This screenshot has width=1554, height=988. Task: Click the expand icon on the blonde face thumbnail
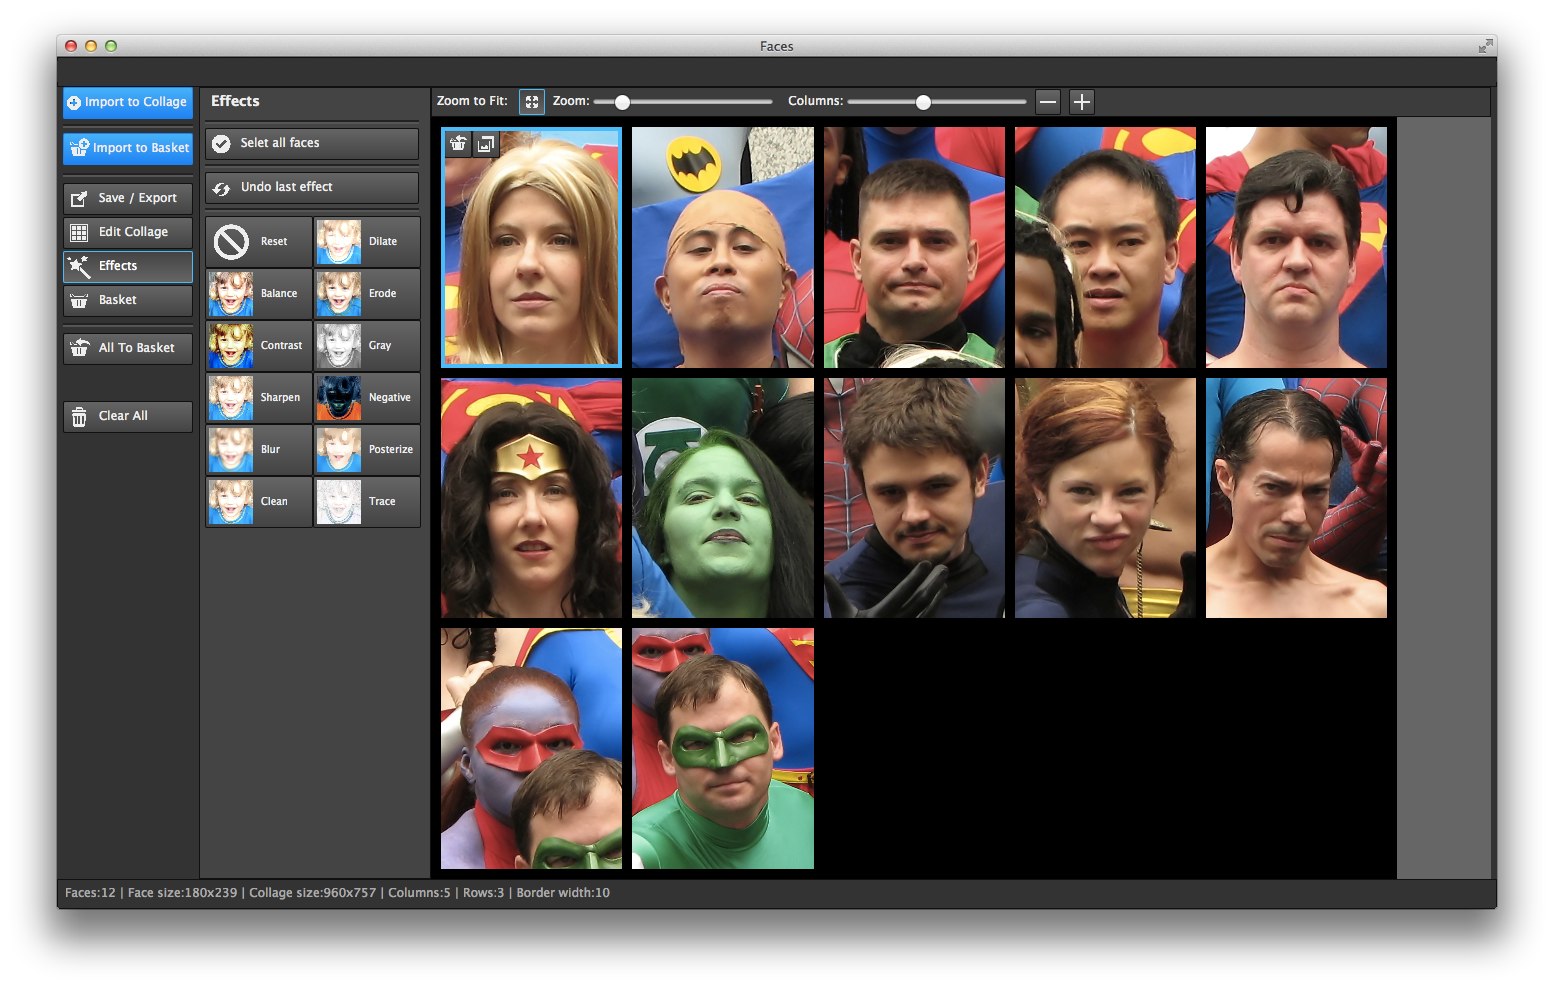pos(485,144)
